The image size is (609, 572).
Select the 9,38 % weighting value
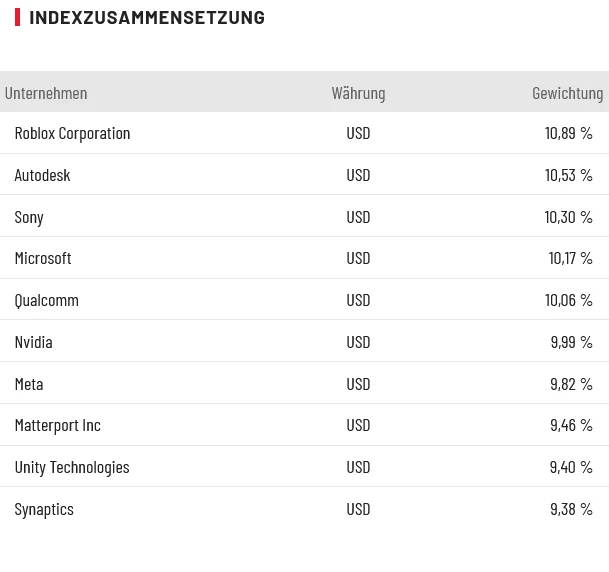click(571, 509)
